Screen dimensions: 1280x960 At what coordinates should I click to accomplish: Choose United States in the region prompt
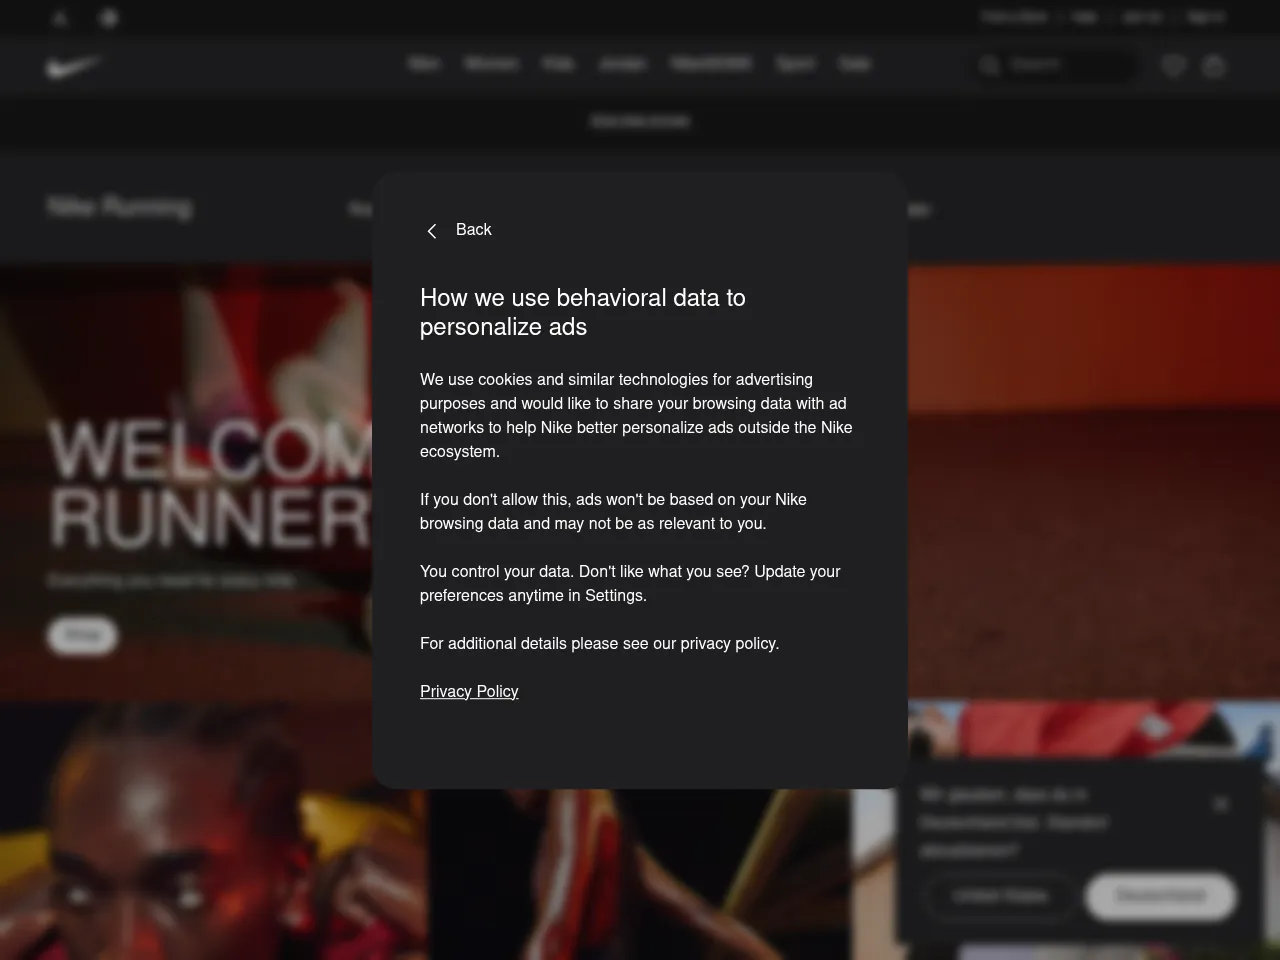coord(999,896)
